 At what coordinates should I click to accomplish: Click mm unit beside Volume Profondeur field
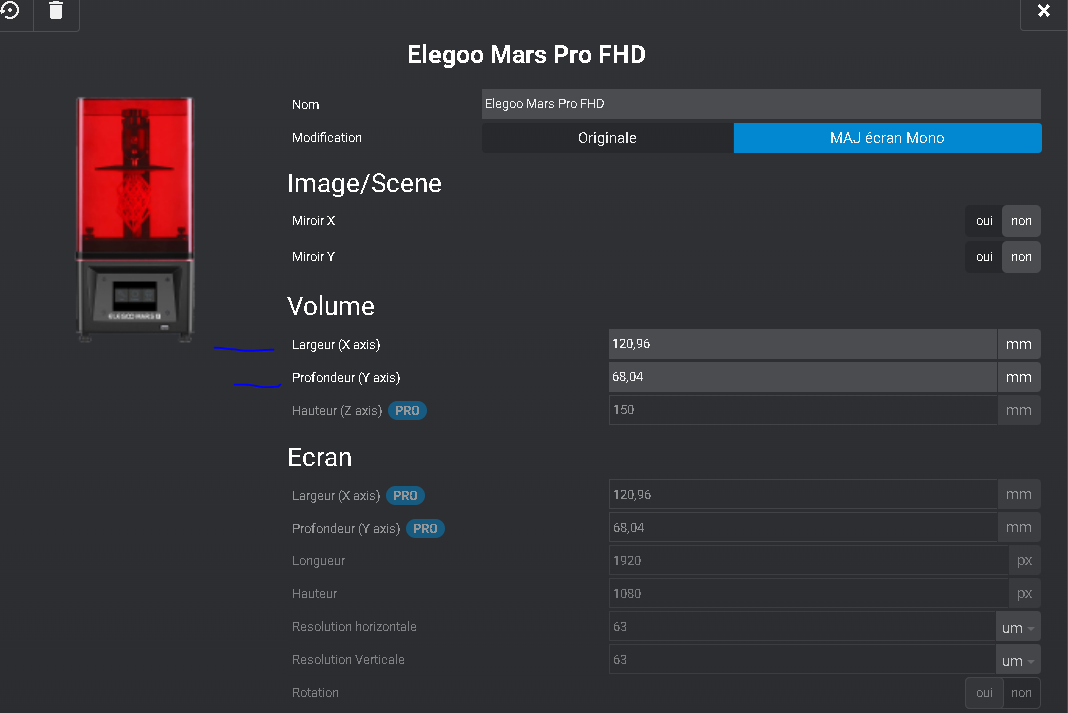[1019, 377]
